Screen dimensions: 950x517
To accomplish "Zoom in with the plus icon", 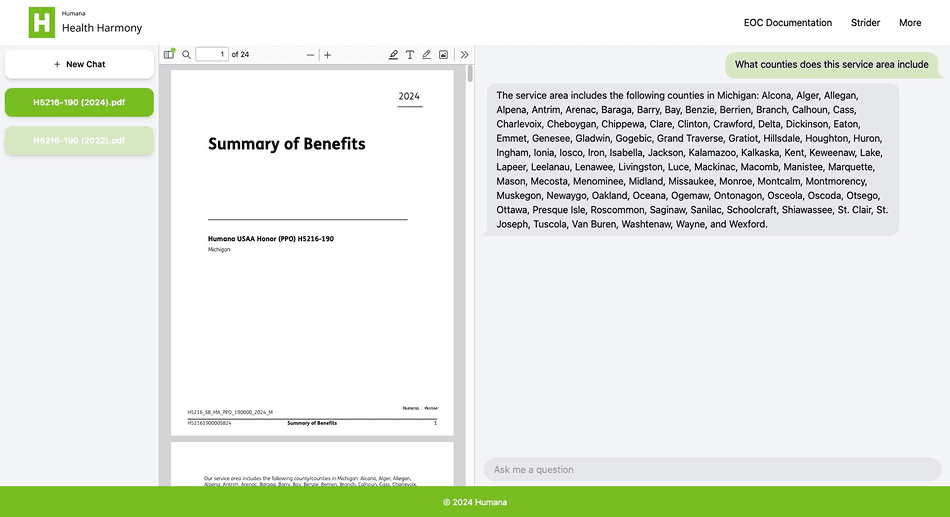I will pos(328,55).
